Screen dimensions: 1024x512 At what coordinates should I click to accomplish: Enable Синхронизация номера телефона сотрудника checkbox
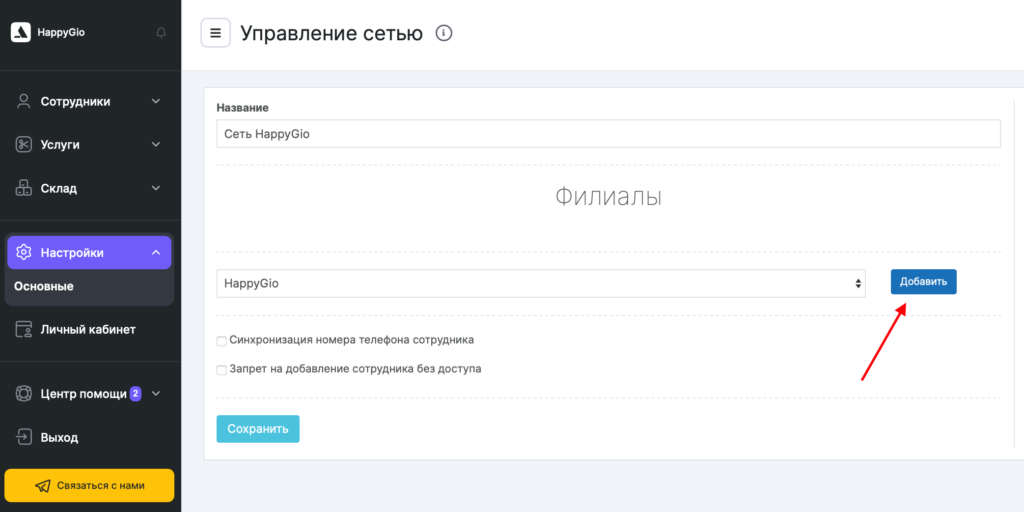click(222, 341)
